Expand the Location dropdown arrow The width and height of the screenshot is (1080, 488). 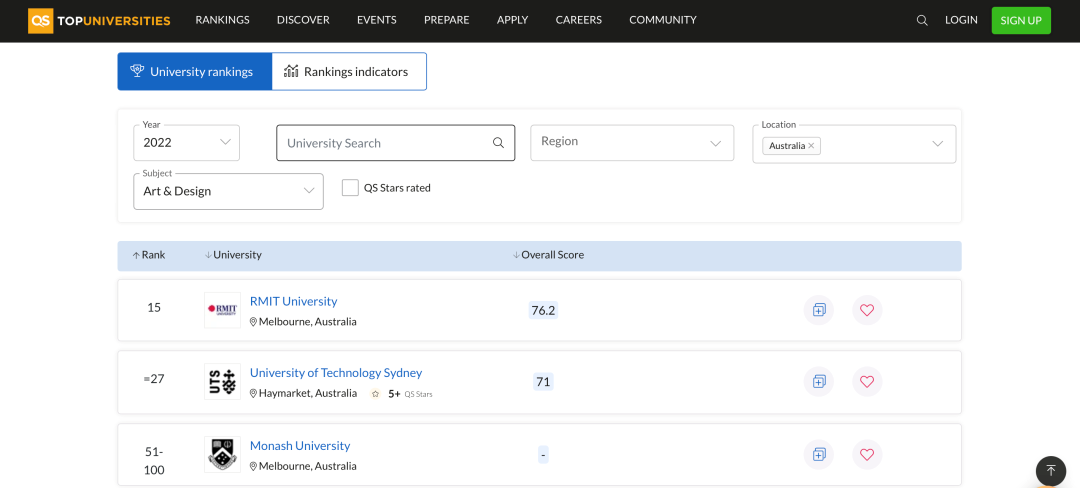coord(937,144)
